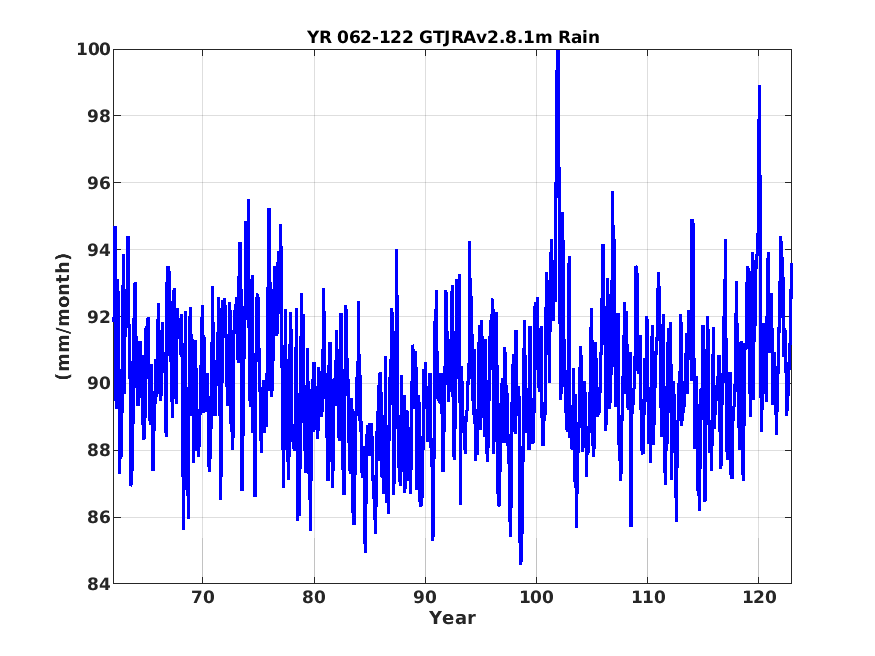The height and width of the screenshot is (656, 875).
Task: Click the lowest trough near year 98.5
Action: [x=521, y=562]
